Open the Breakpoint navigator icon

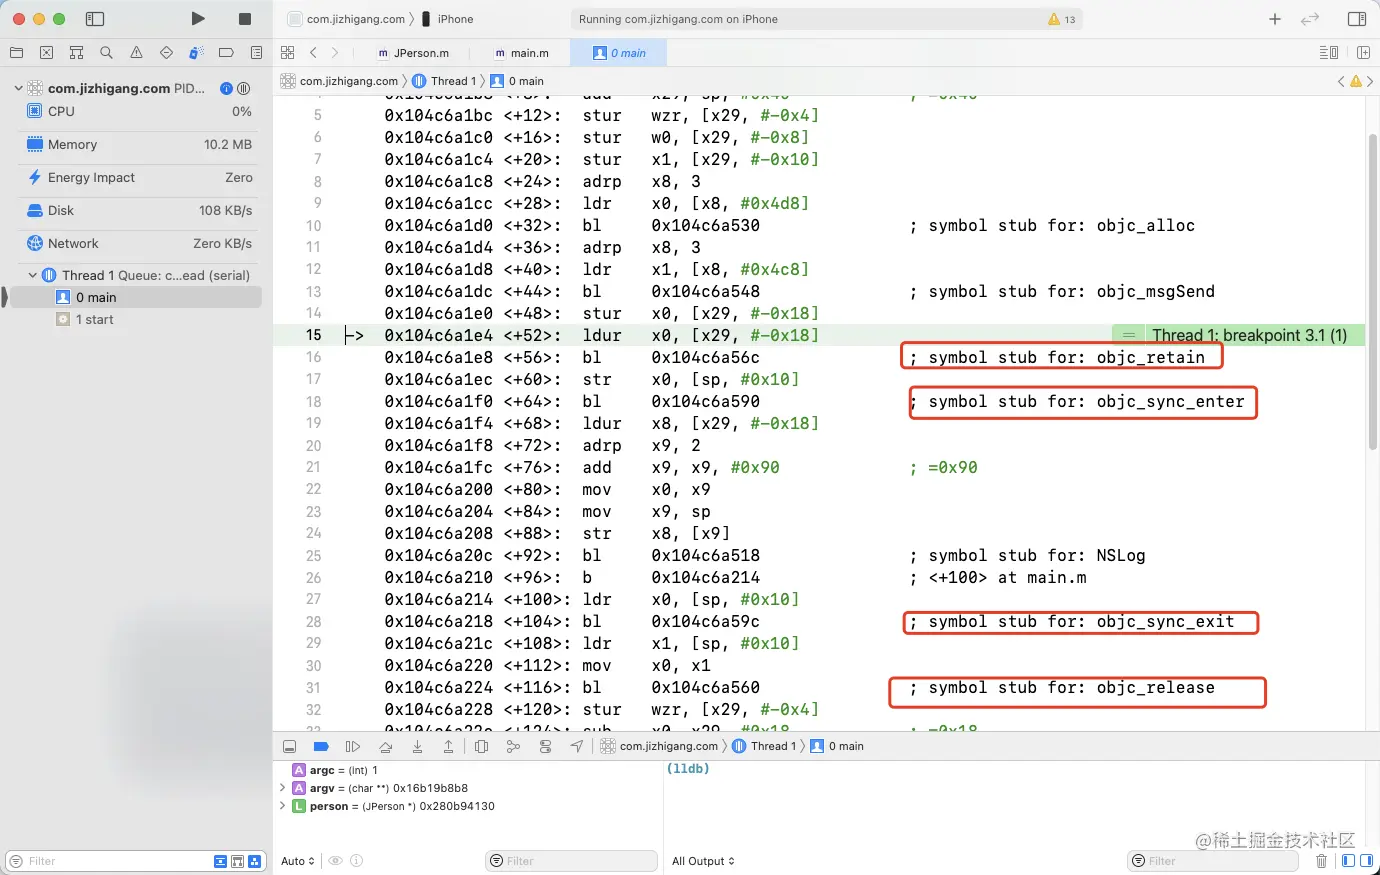pyautogui.click(x=226, y=53)
